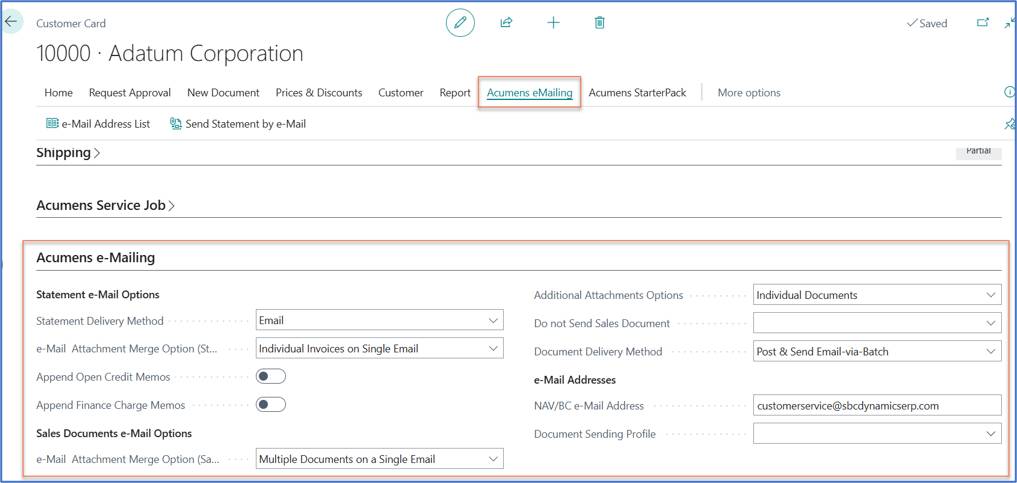Toggle Append Open Credit Memos switch
The image size is (1017, 483).
[x=270, y=377]
